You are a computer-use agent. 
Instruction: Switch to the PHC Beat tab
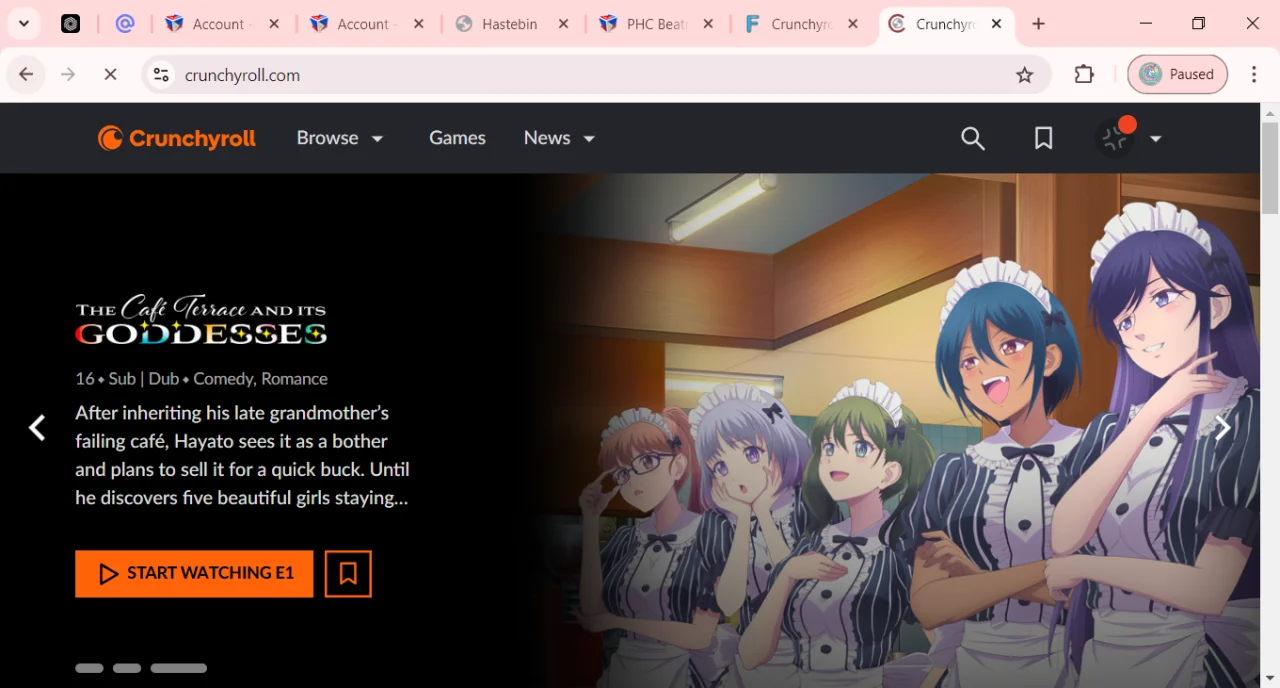pyautogui.click(x=657, y=24)
